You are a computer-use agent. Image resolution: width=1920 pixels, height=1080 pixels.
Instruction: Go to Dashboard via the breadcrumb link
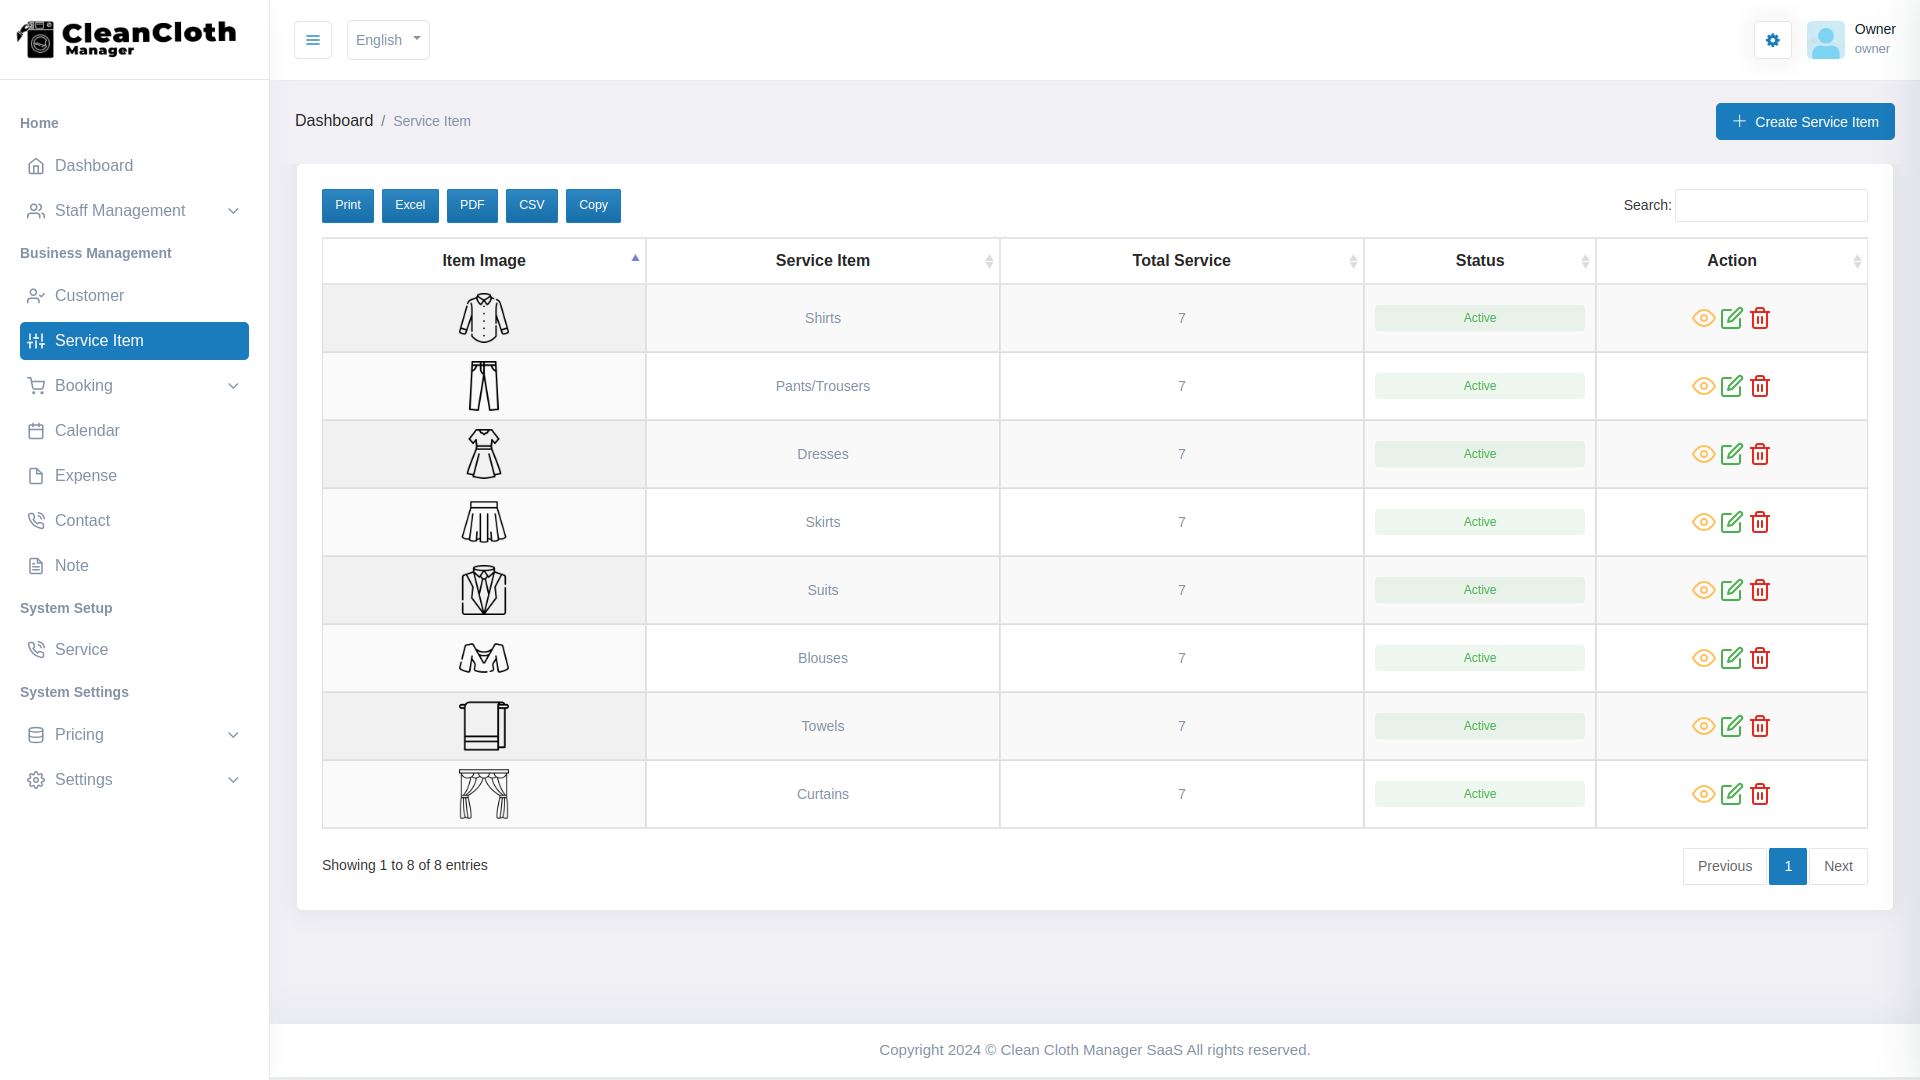[x=334, y=120]
